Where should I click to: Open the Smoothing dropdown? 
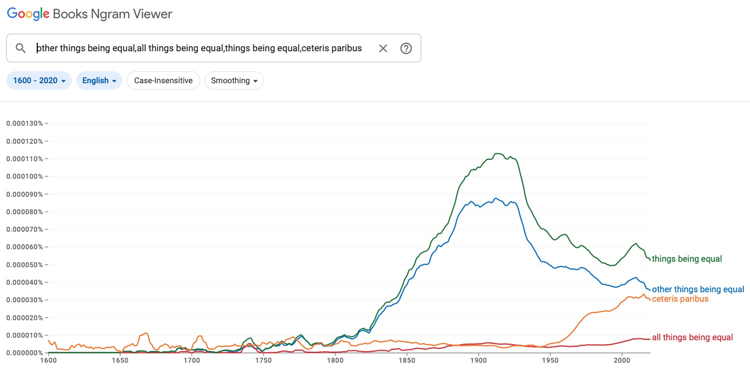click(x=234, y=80)
